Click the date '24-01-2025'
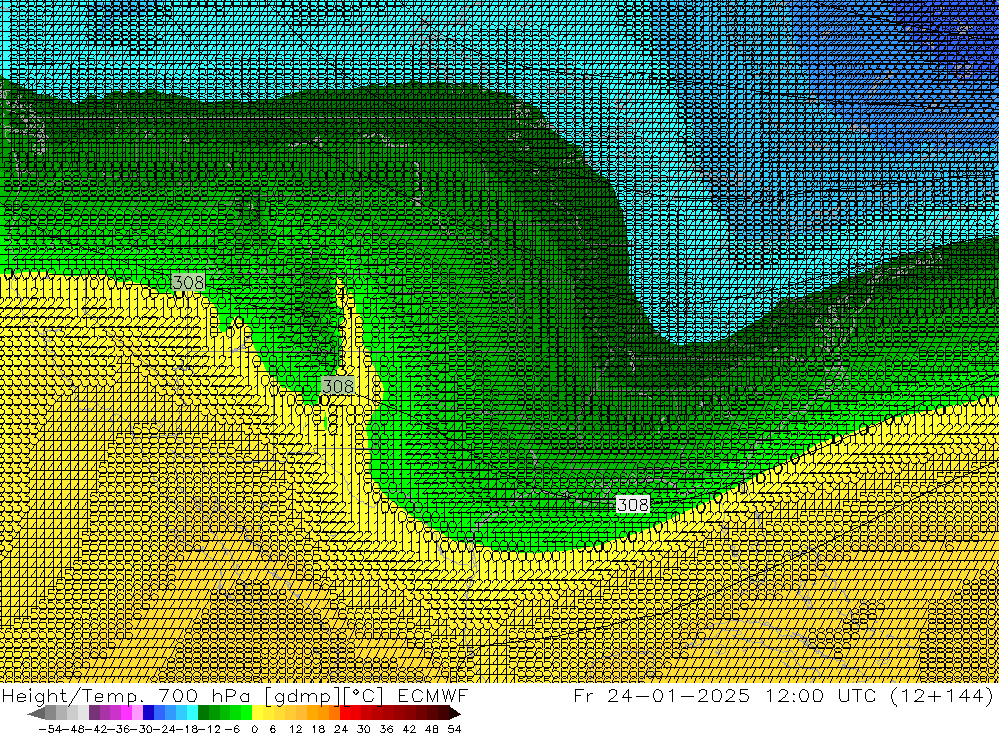The height and width of the screenshot is (733, 1000). tap(679, 695)
